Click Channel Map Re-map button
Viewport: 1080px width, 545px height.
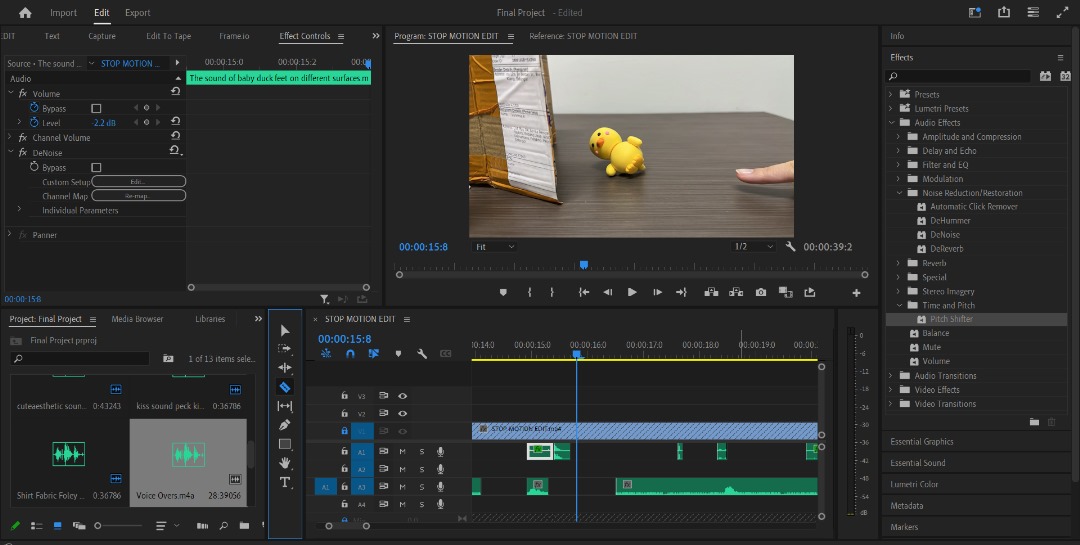[x=138, y=196]
